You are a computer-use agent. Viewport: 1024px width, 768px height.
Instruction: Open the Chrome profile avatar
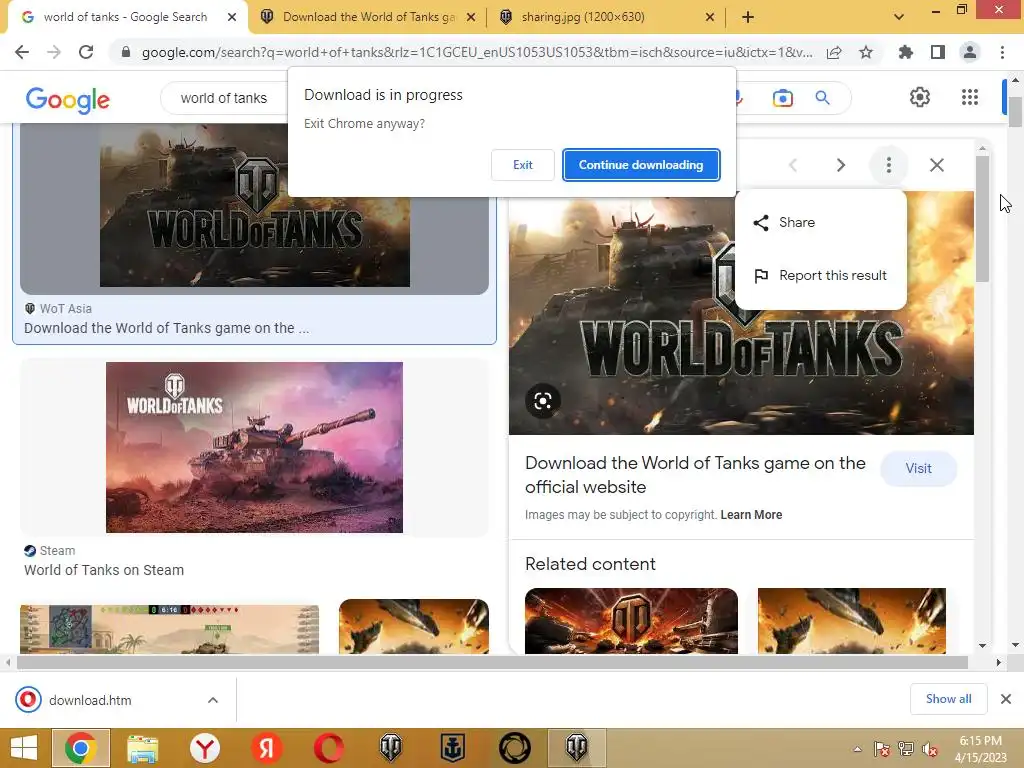click(970, 52)
